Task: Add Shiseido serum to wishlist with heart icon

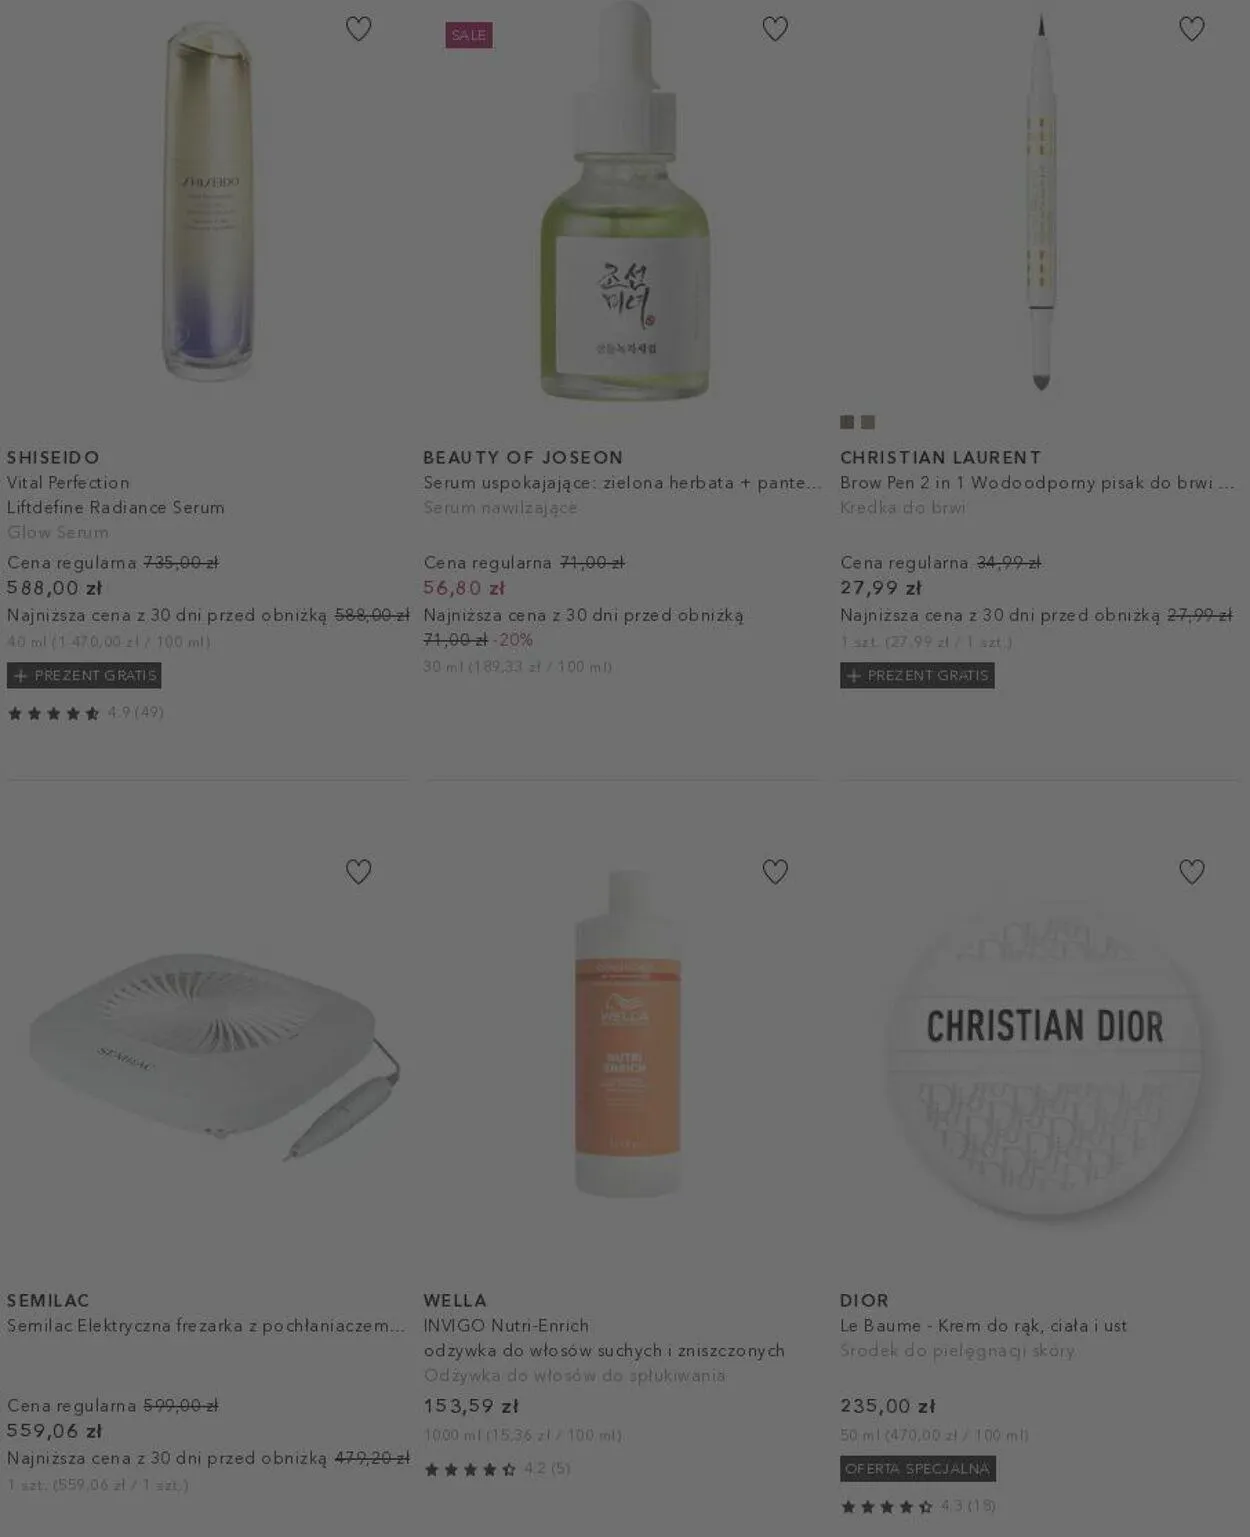Action: point(358,29)
